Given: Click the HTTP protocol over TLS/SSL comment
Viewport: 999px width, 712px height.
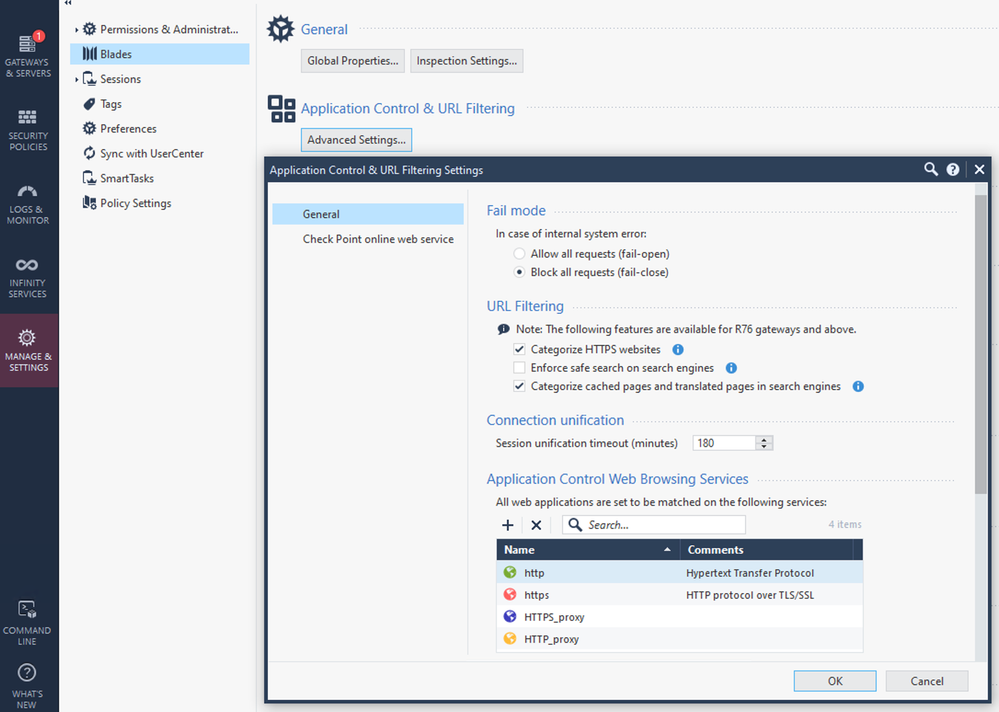Looking at the screenshot, I should 750,595.
